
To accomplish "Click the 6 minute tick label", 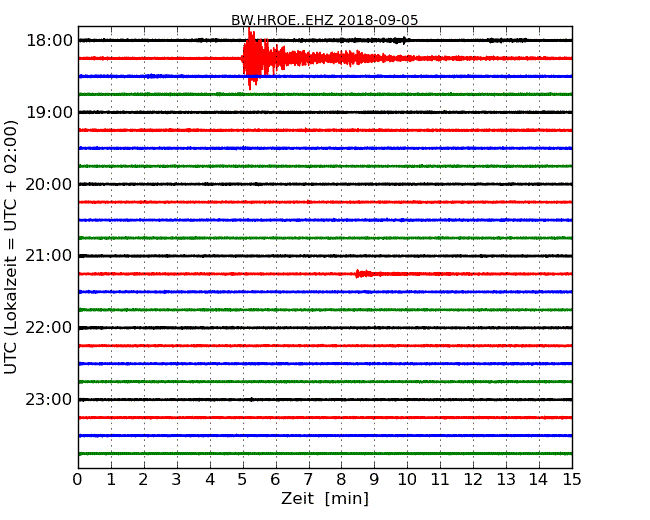I will tap(276, 480).
